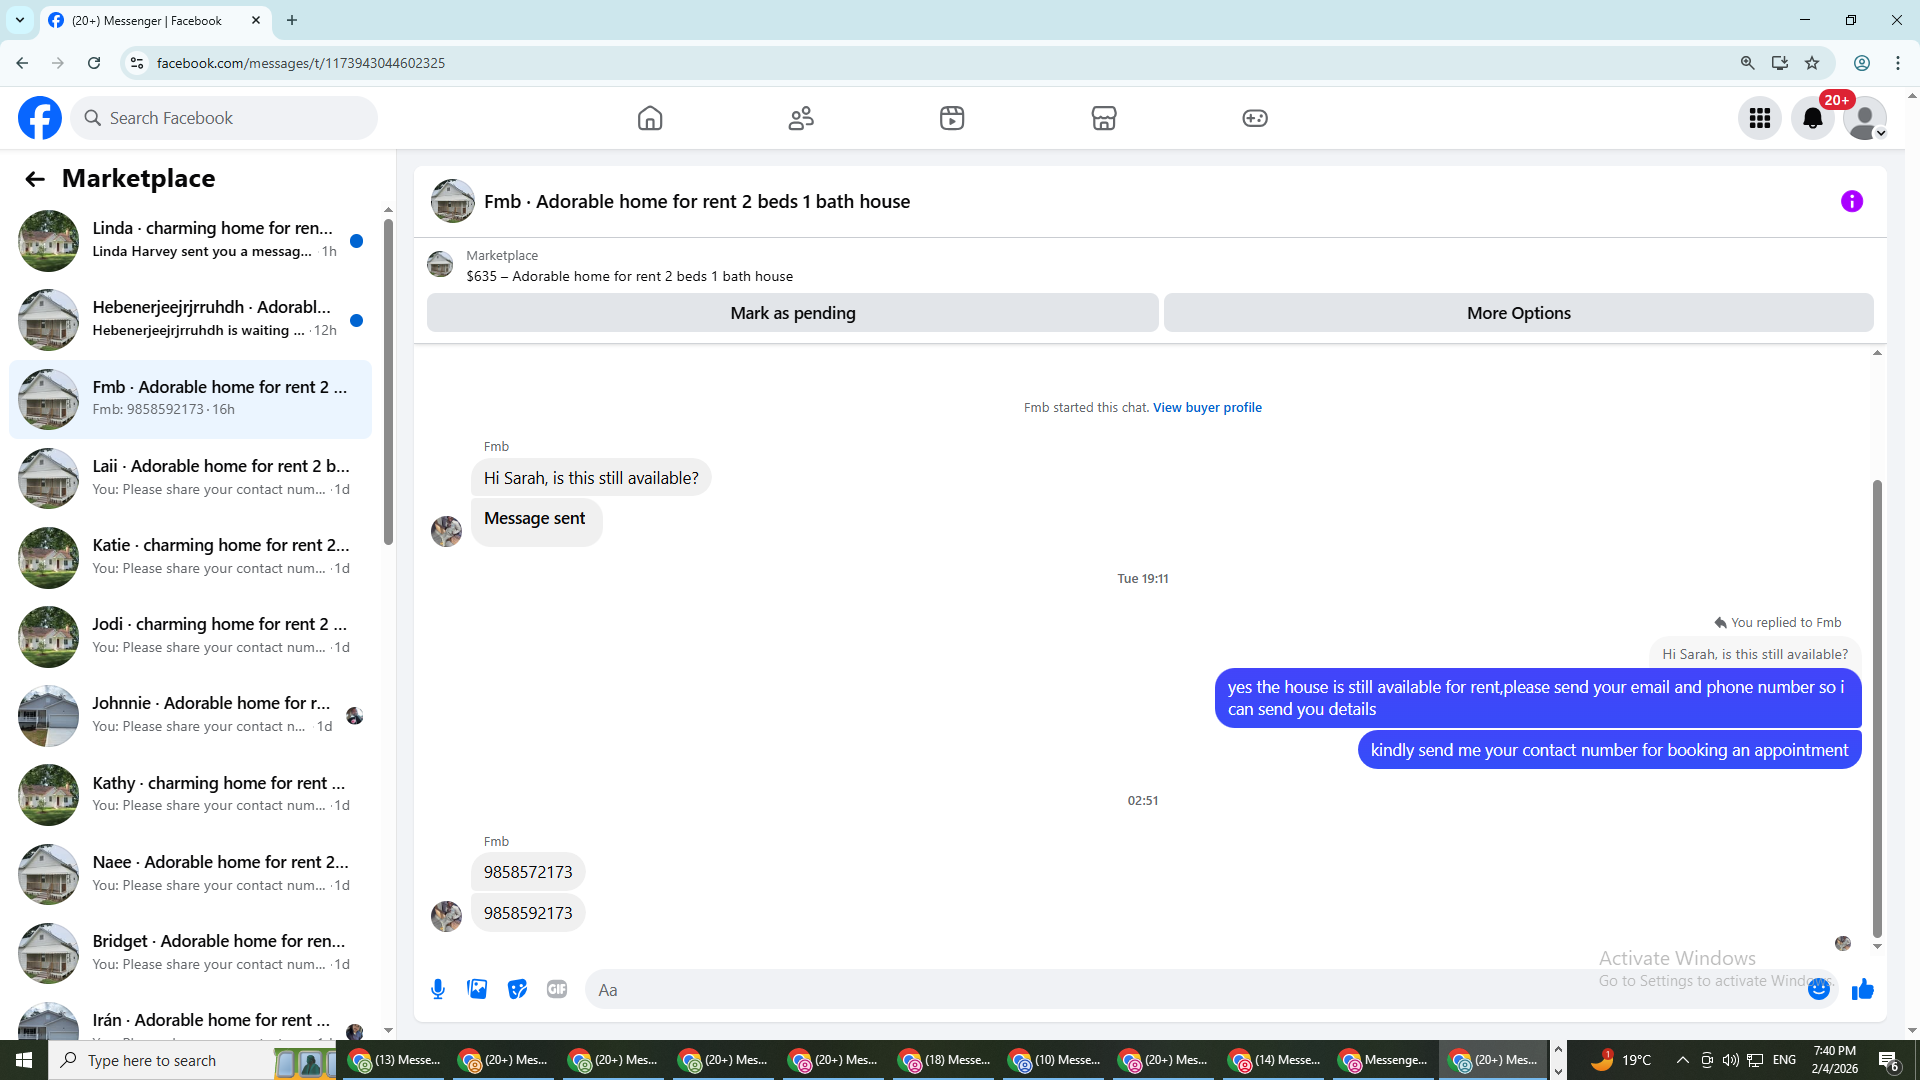Click Mark as pending button
Screen dimensions: 1920x1080
coord(792,313)
